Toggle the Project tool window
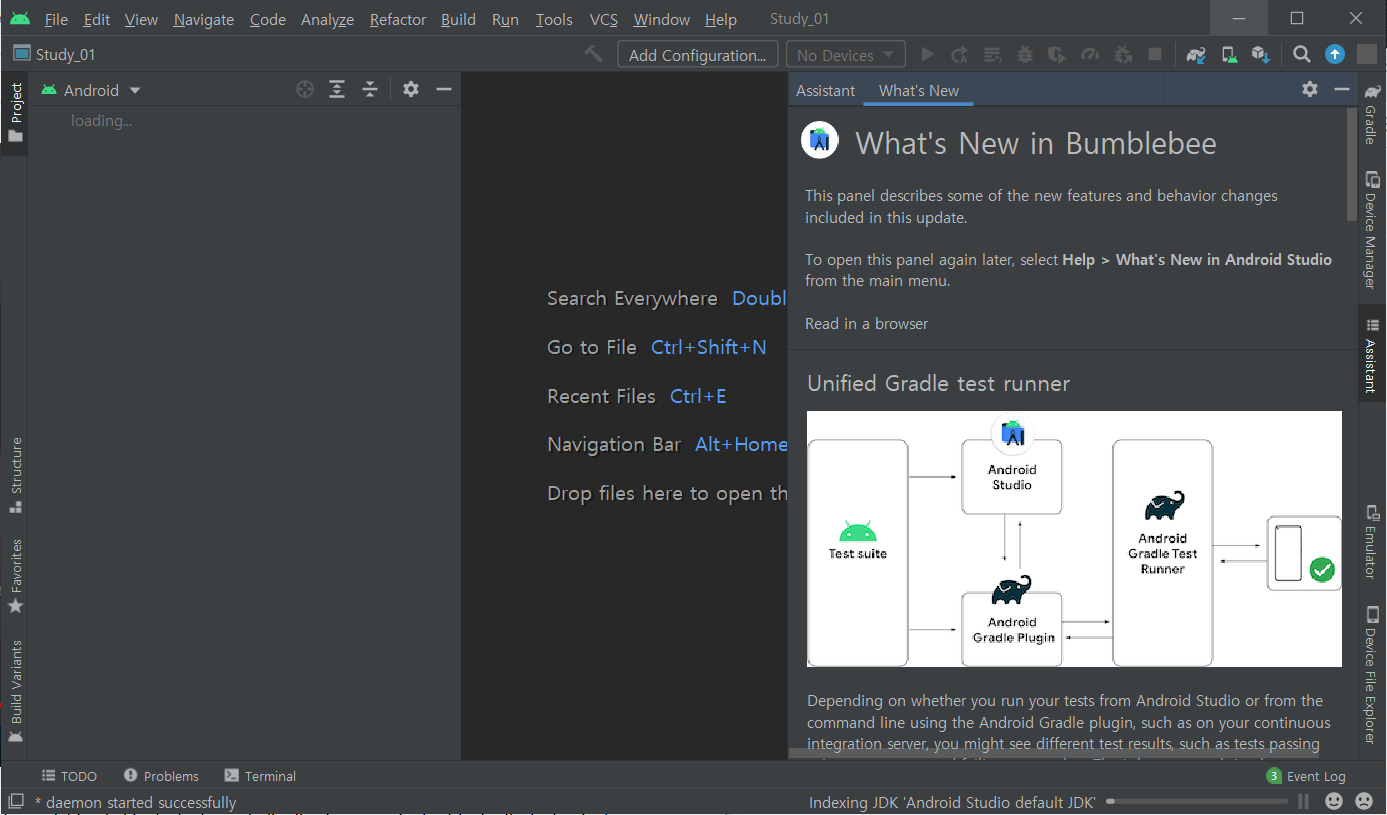This screenshot has width=1387, height=815. click(15, 113)
